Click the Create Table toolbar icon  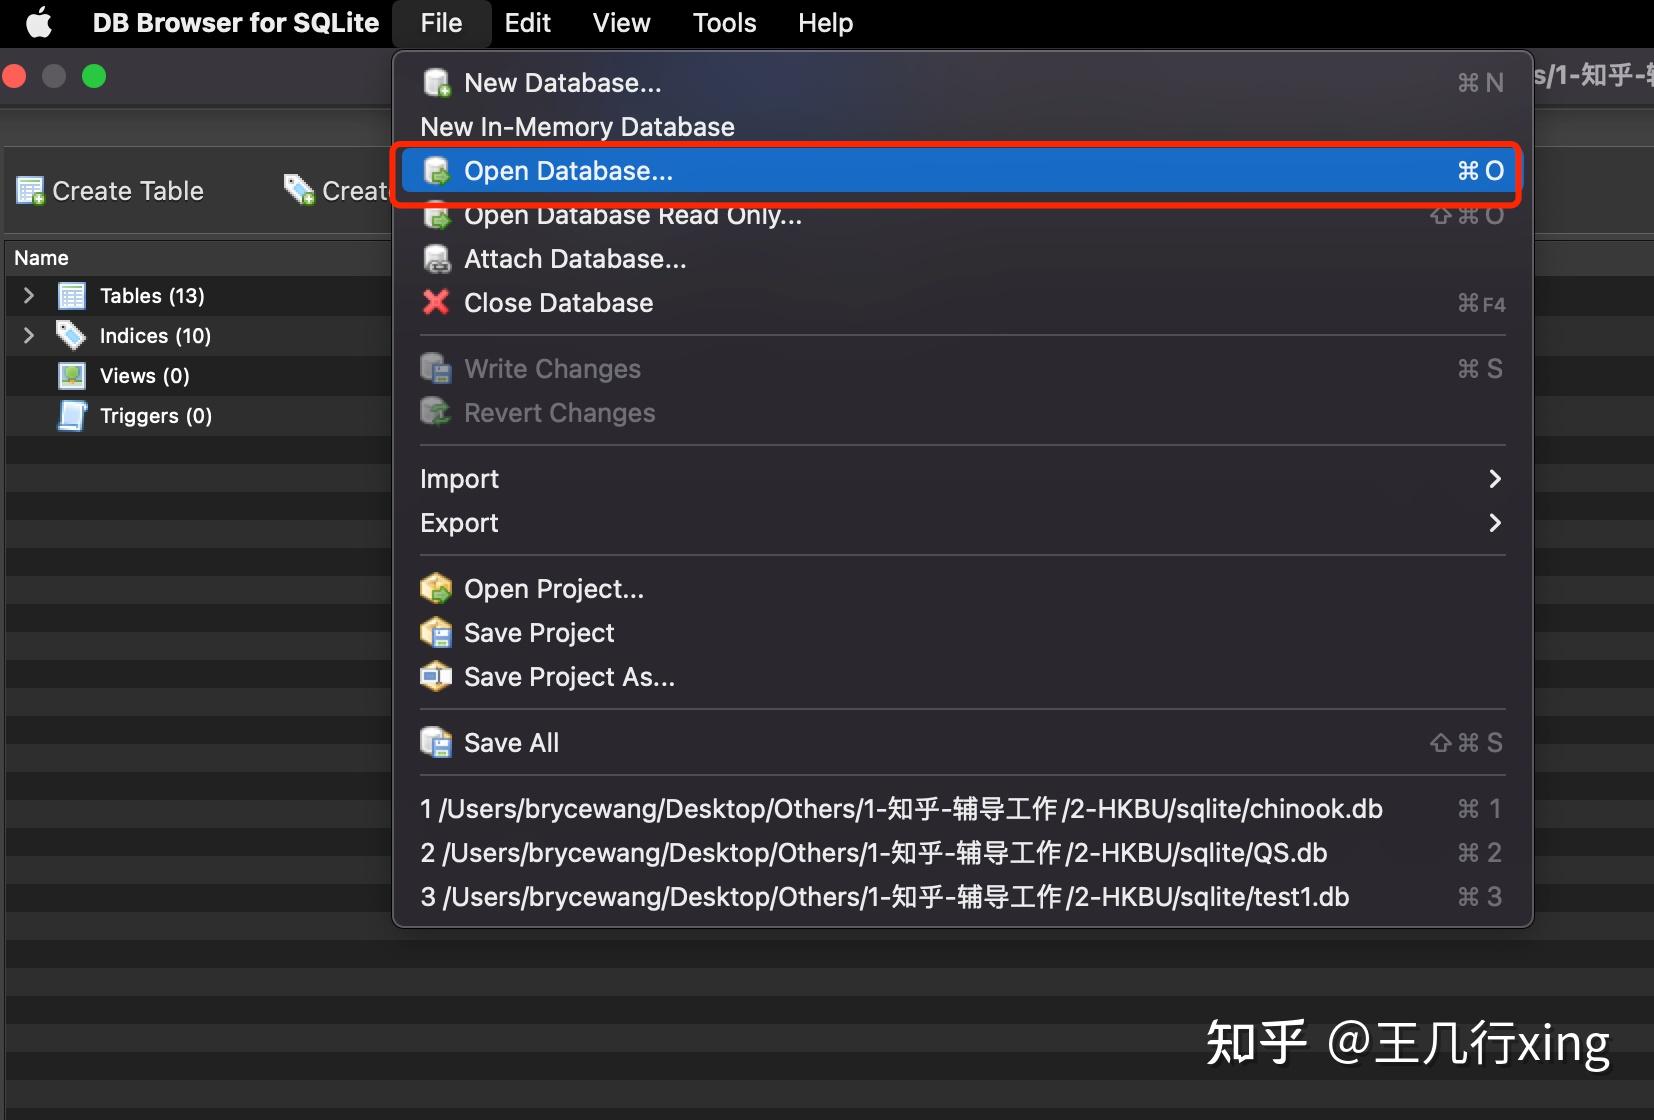point(30,189)
